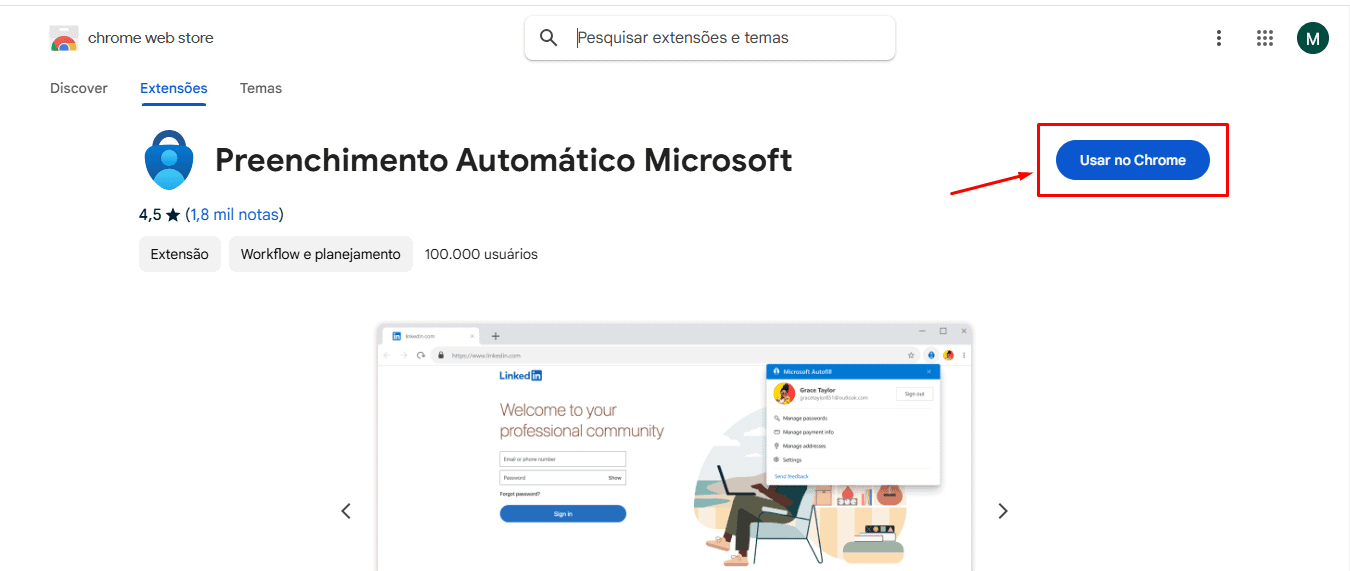Switch to the Discover tab

pyautogui.click(x=79, y=88)
